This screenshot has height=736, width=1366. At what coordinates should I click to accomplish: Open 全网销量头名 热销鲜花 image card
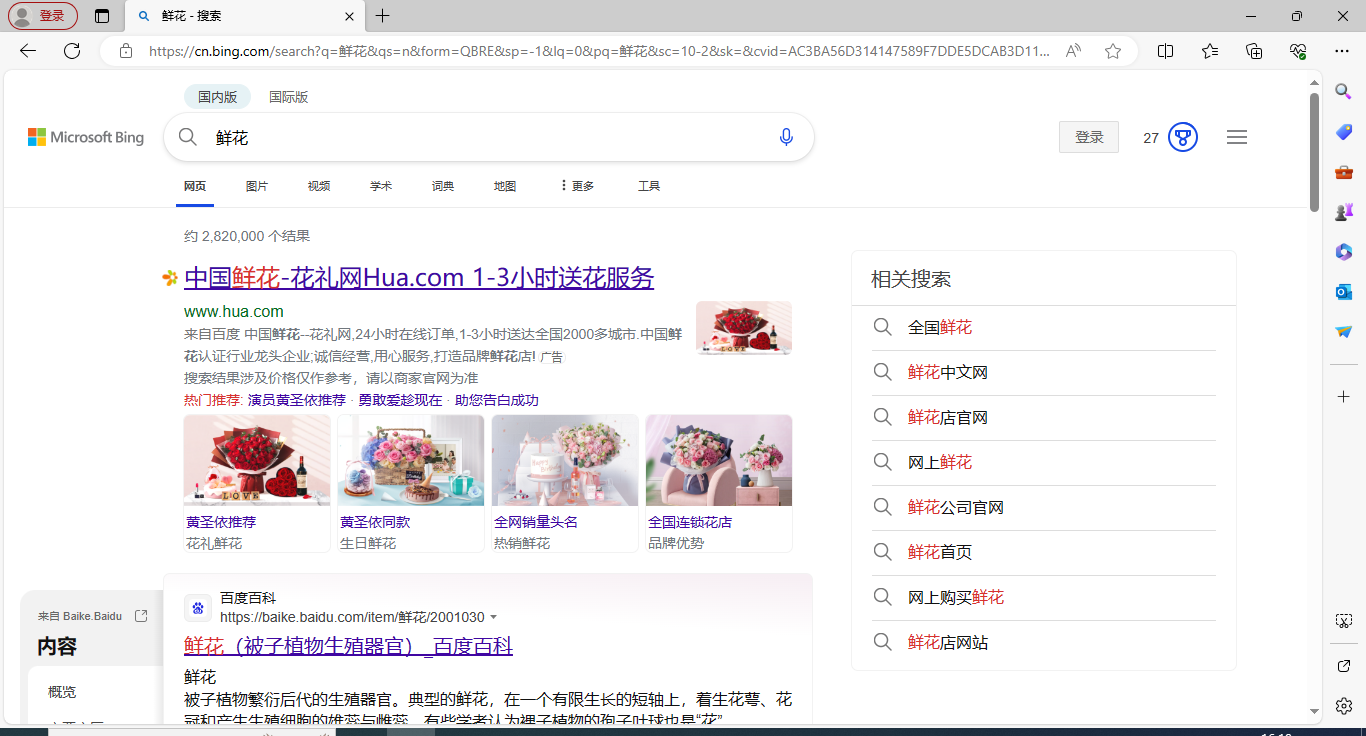[565, 483]
